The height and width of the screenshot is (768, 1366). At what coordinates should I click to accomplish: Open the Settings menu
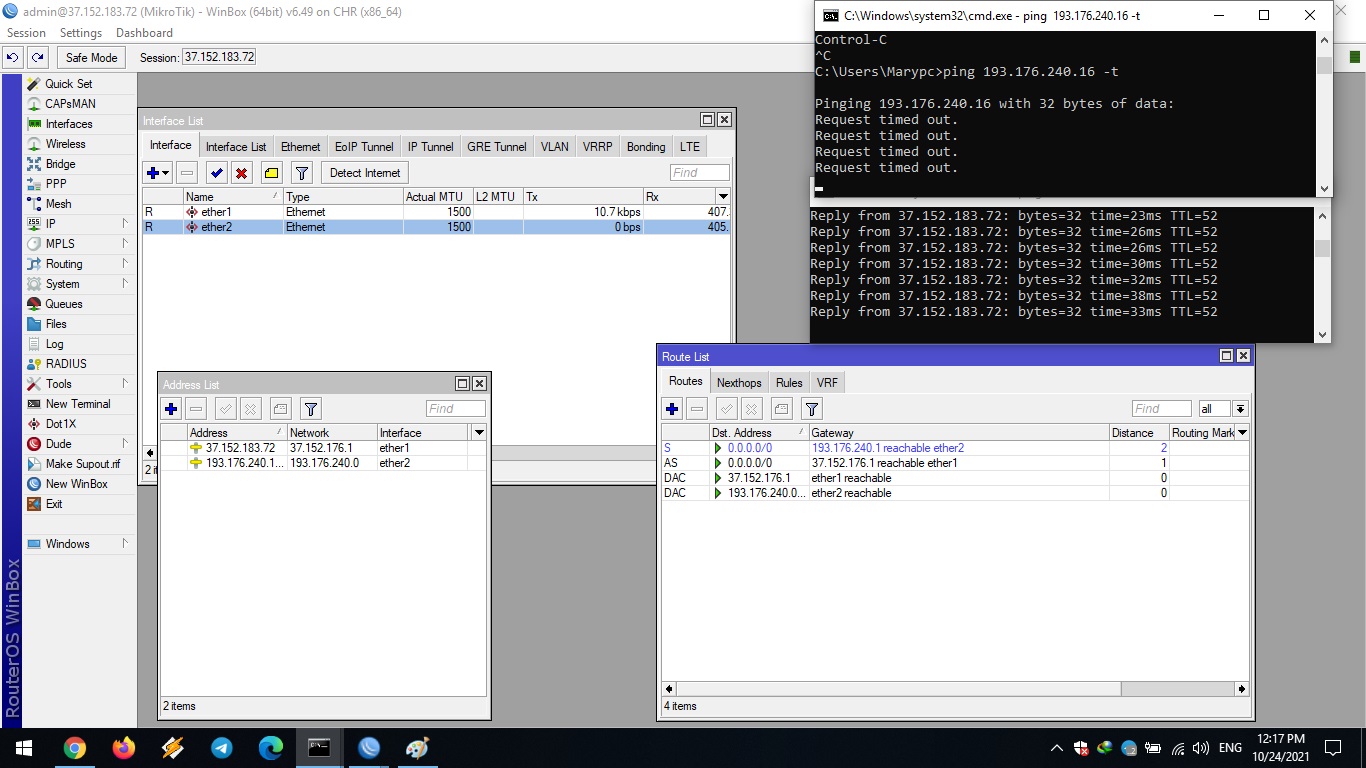coord(81,33)
